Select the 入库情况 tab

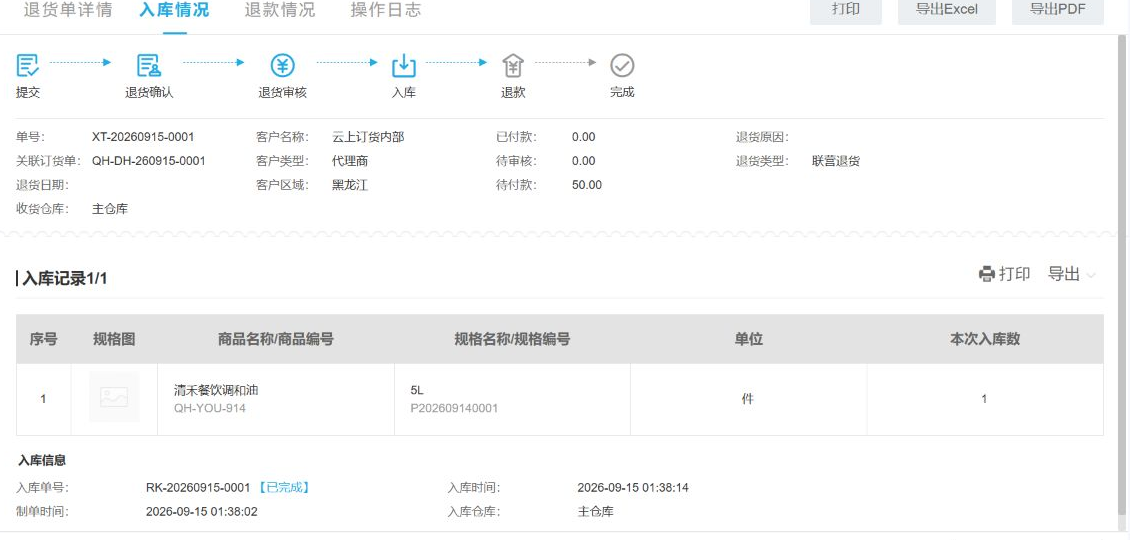(174, 10)
